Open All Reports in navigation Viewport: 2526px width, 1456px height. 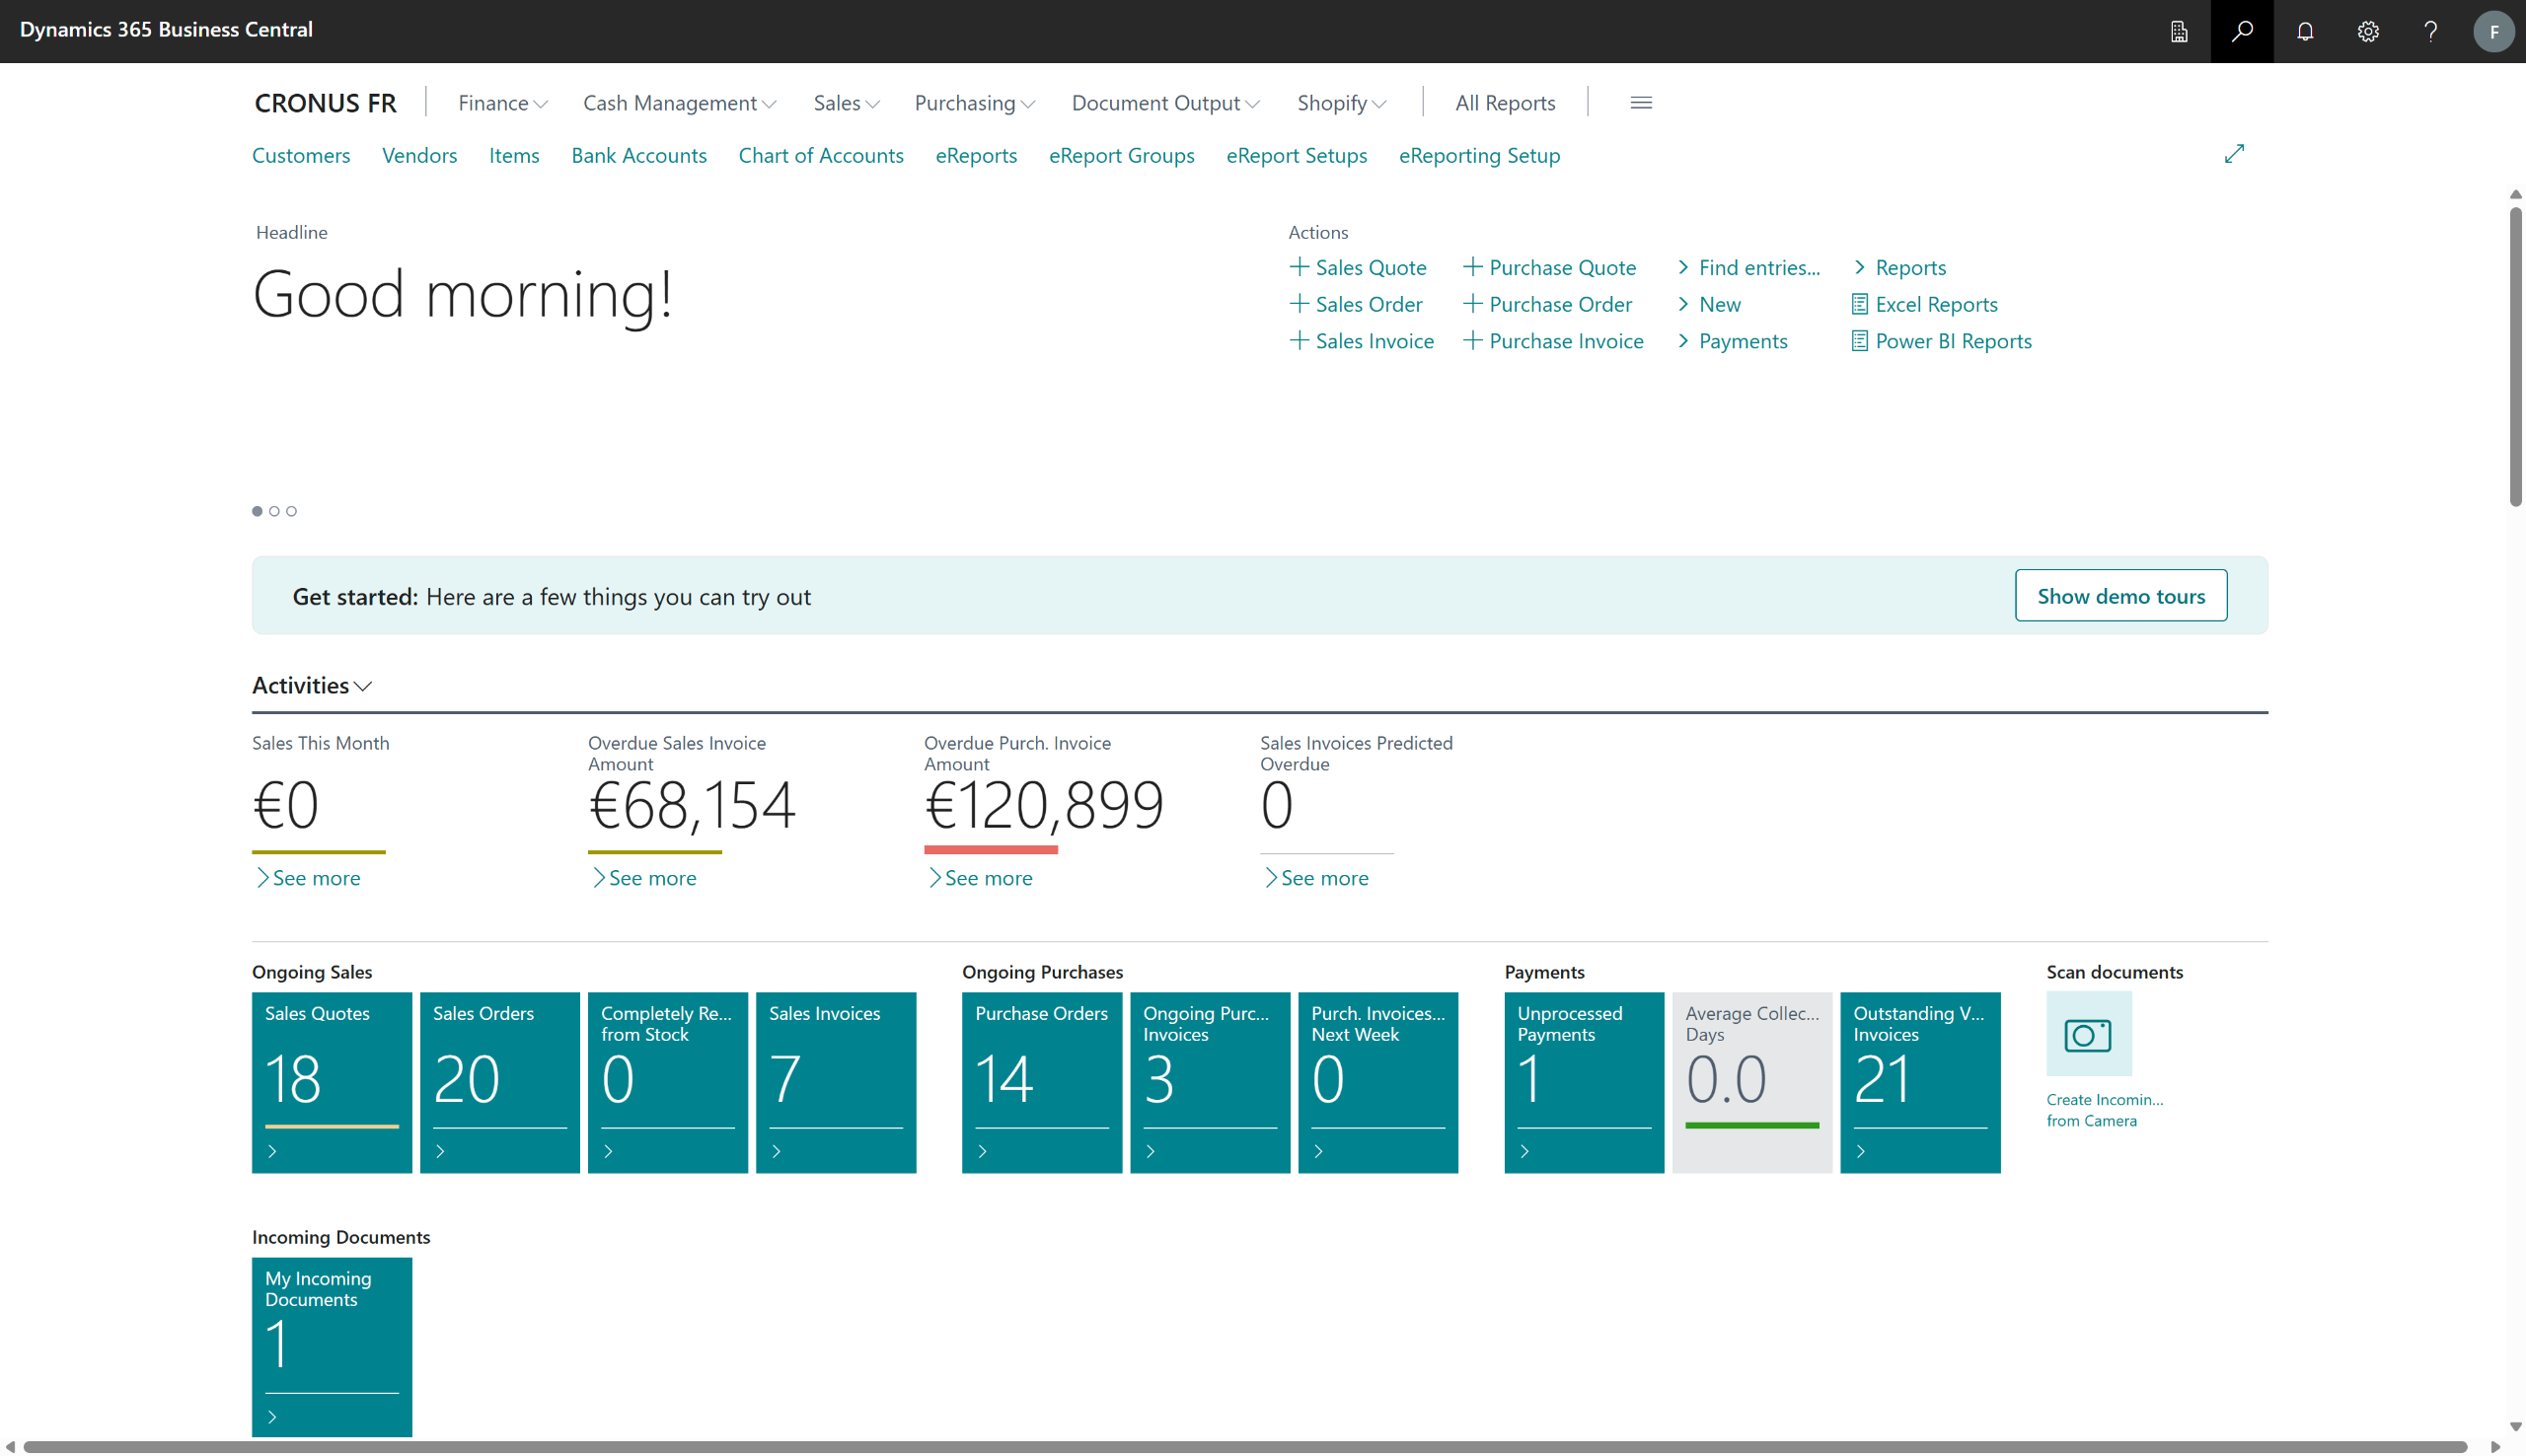[x=1505, y=103]
